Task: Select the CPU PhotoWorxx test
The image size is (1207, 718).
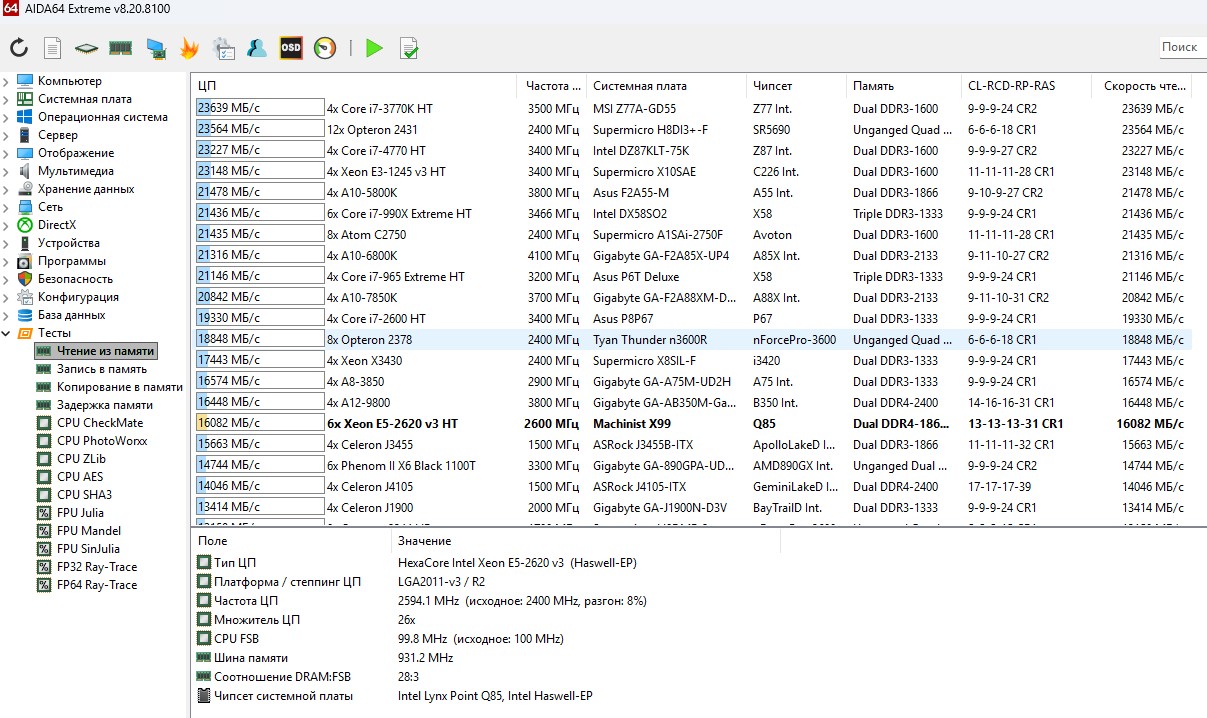Action: pyautogui.click(x=104, y=441)
